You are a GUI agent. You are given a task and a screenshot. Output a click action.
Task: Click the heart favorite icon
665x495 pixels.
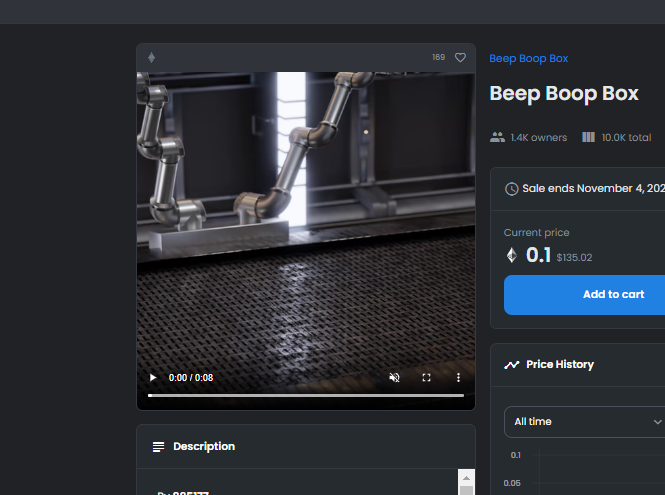click(x=460, y=58)
